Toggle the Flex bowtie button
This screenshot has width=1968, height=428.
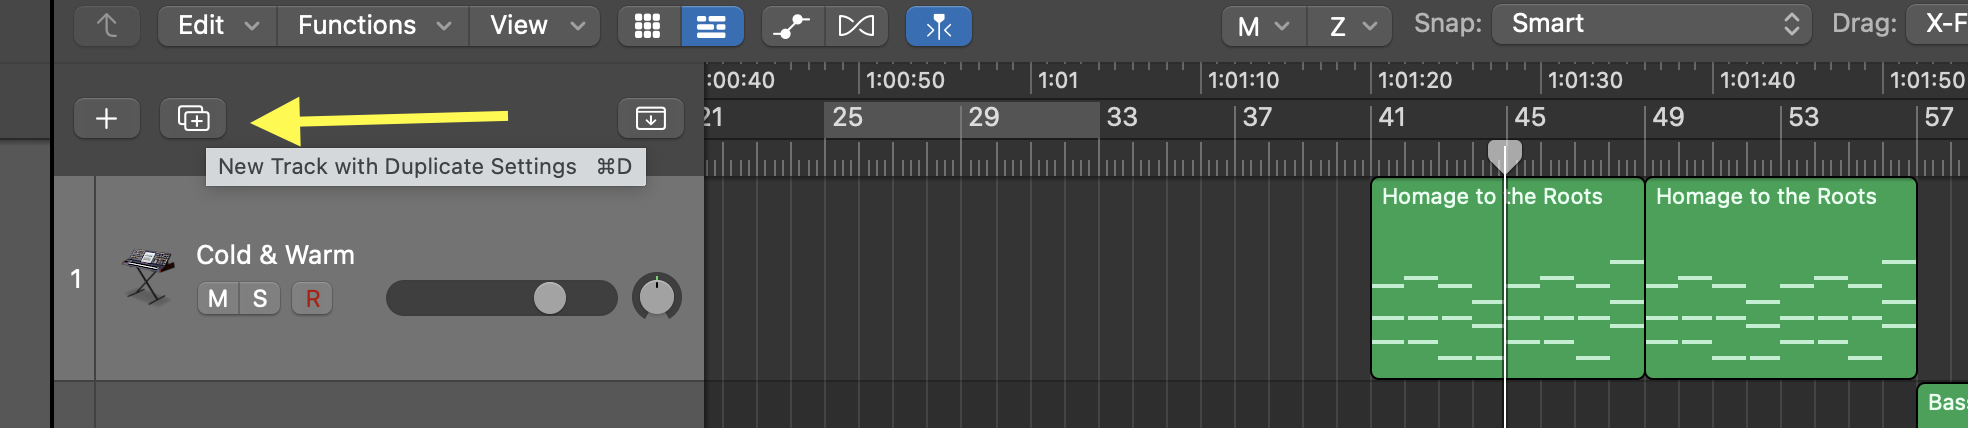pos(856,26)
